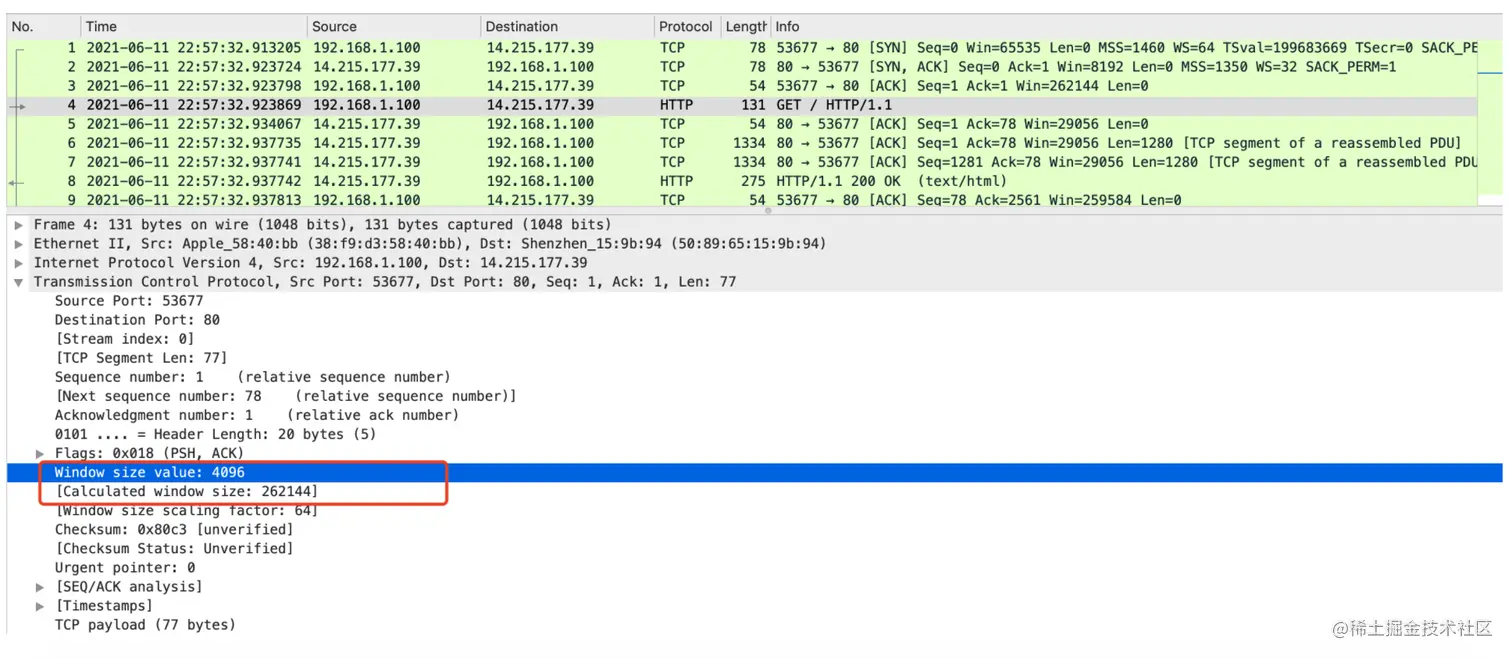1512x658 pixels.
Task: Click the Info column header
Action: click(1136, 27)
